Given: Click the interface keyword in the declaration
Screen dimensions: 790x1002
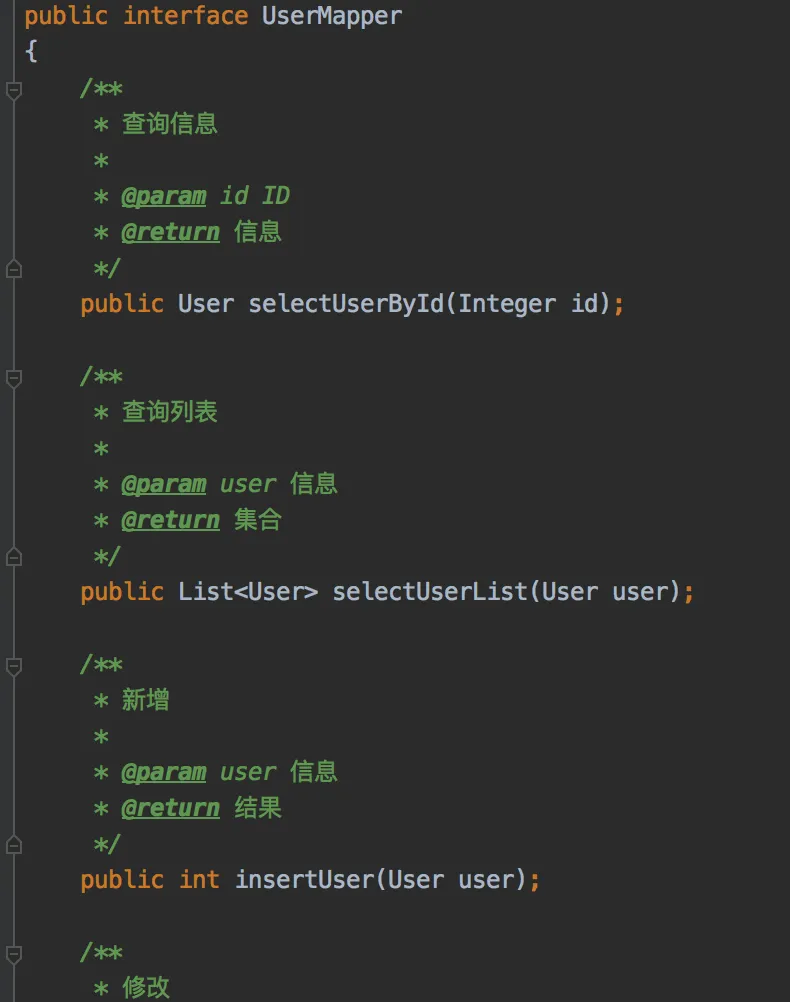Looking at the screenshot, I should point(185,16).
